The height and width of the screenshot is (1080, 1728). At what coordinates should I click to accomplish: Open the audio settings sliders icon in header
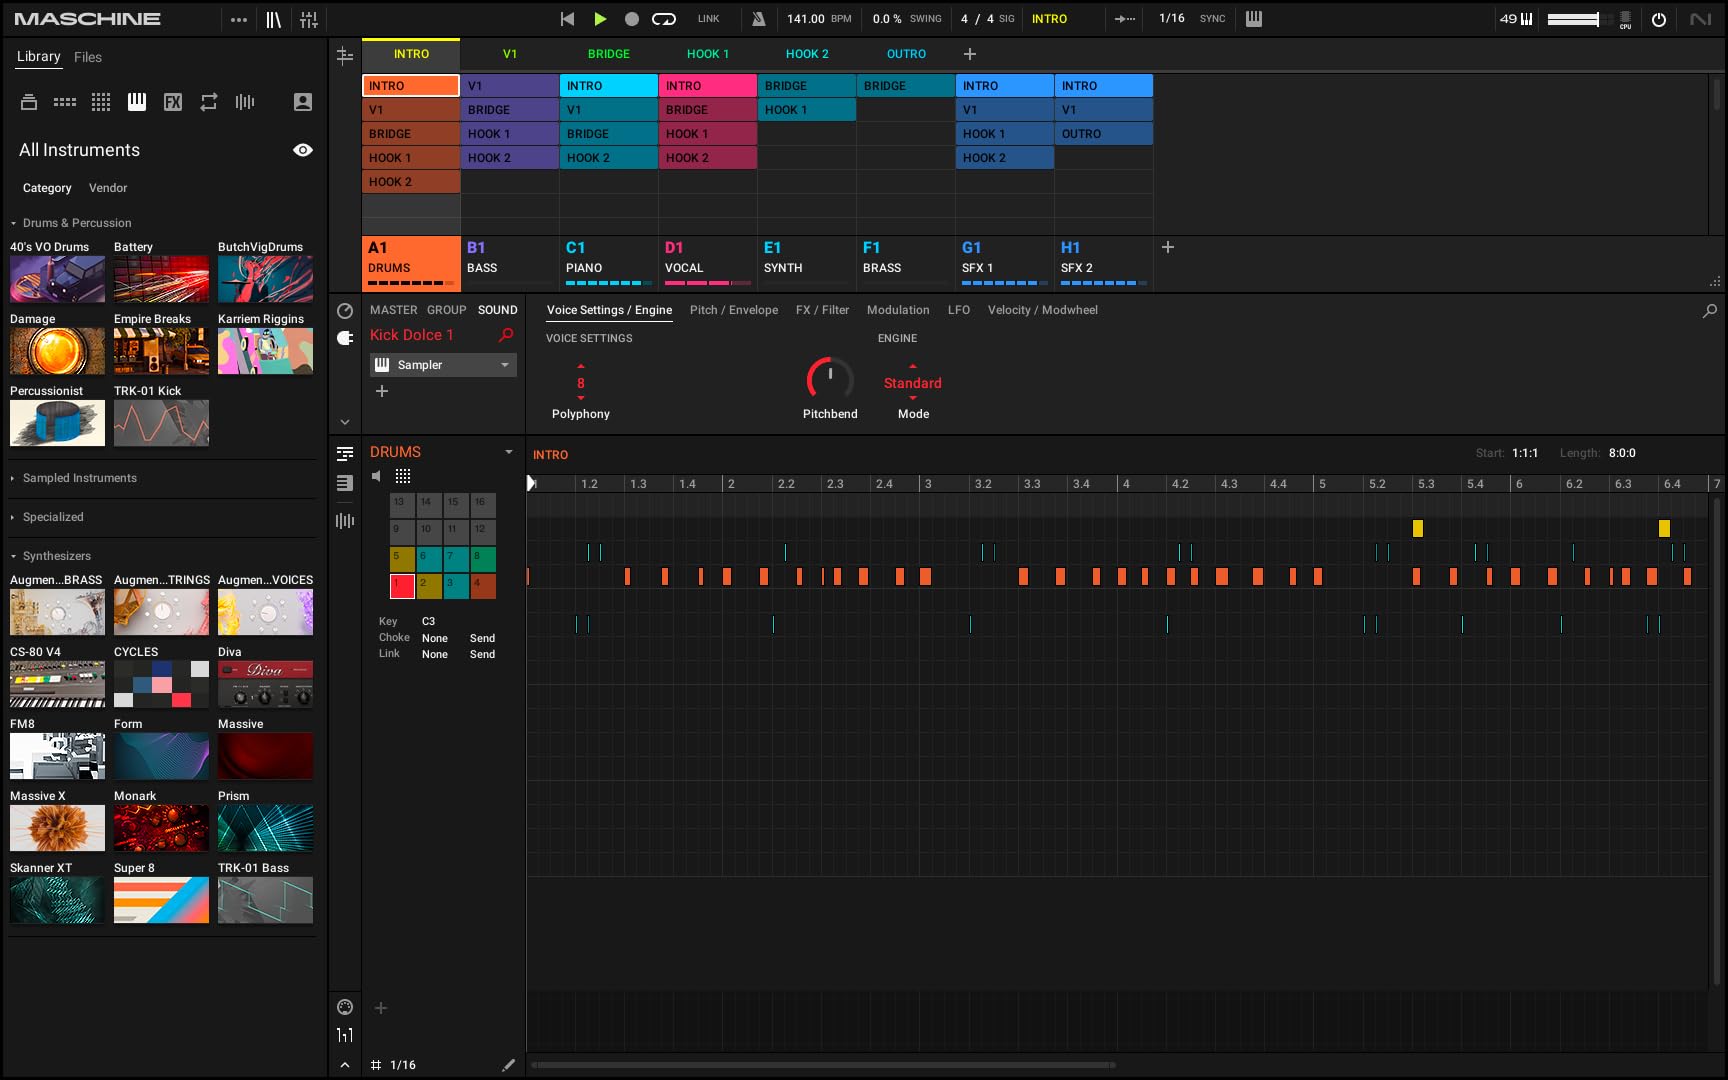(x=310, y=18)
